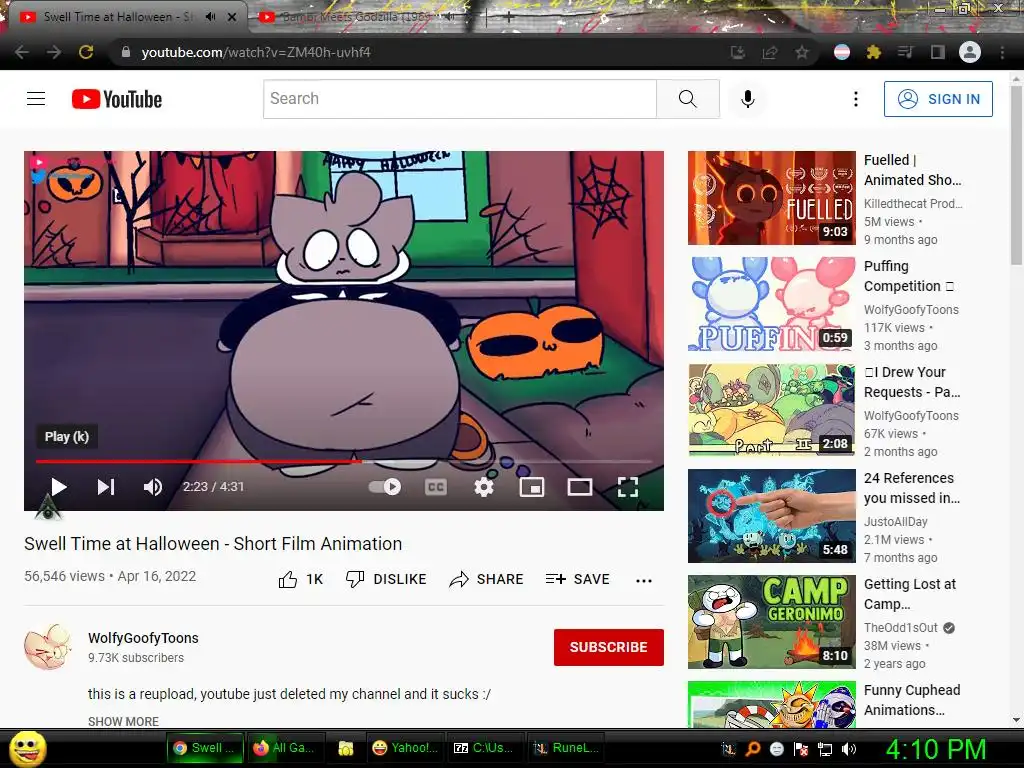This screenshot has height=768, width=1024.
Task: Open the Yahoo! taskbar window
Action: point(404,748)
